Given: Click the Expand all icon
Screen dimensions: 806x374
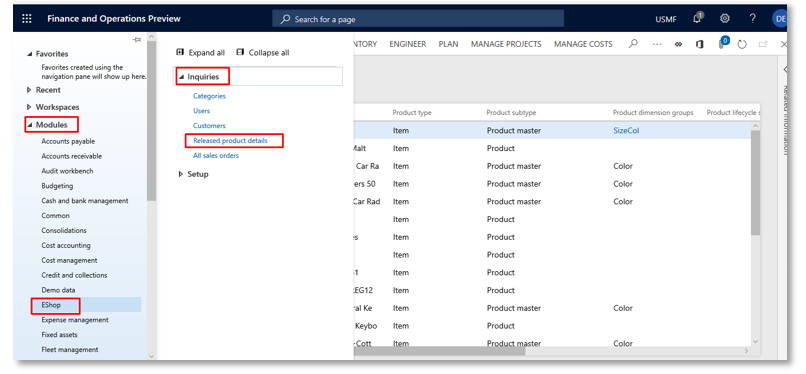Looking at the screenshot, I should 180,52.
